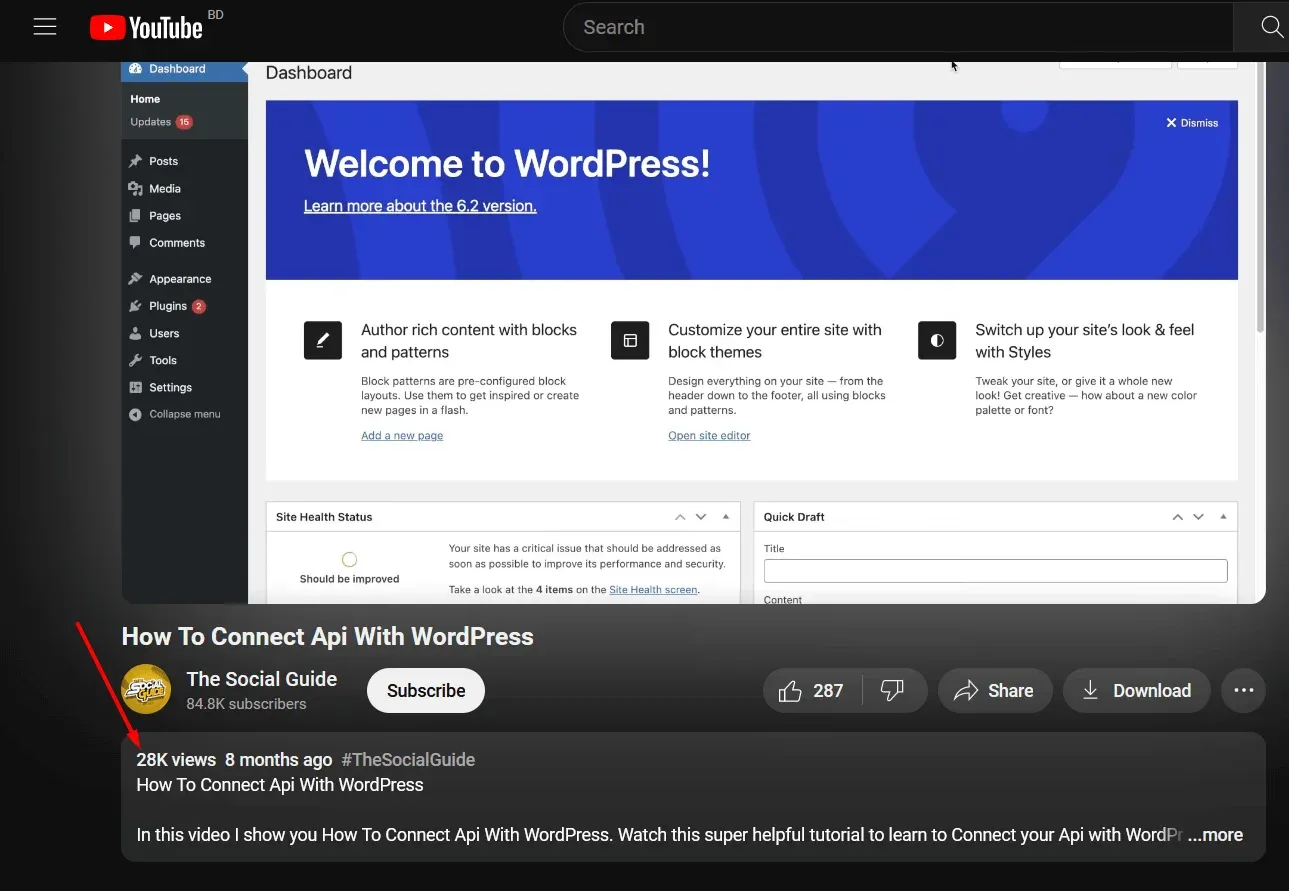This screenshot has width=1289, height=891.
Task: Open The Social Guide channel avatar
Action: 146,690
